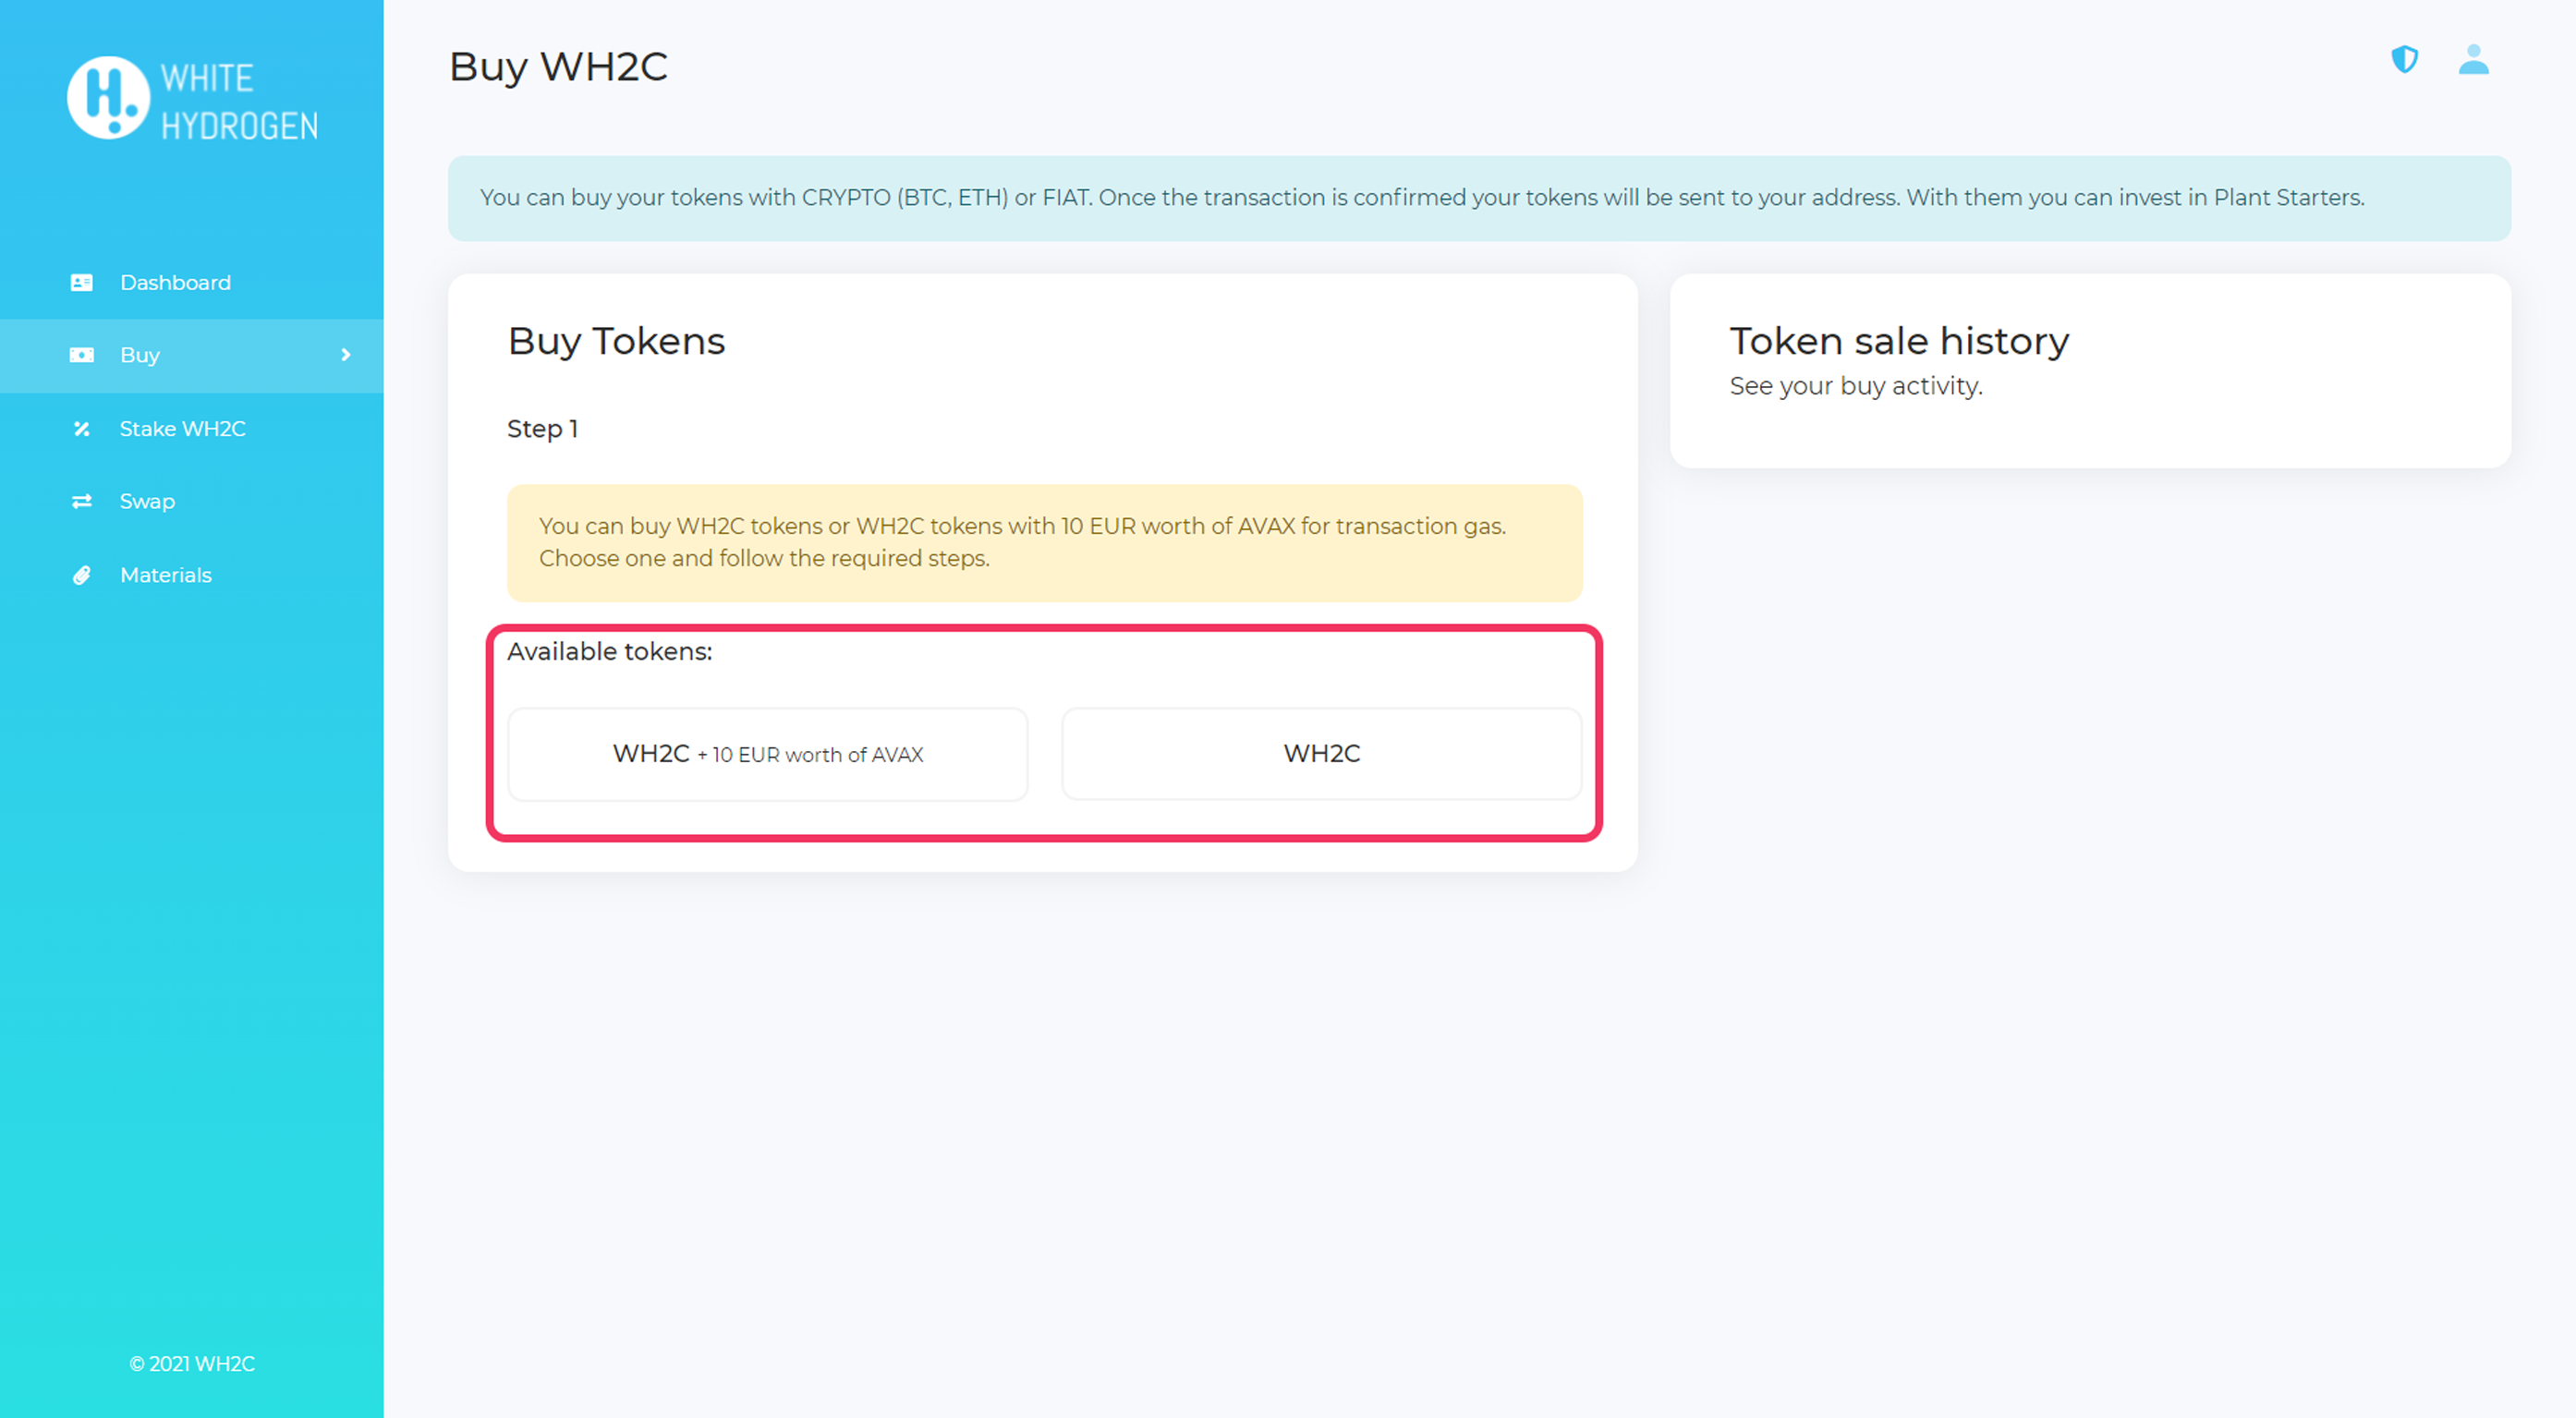Choose the plain WH2C token option

point(1322,754)
